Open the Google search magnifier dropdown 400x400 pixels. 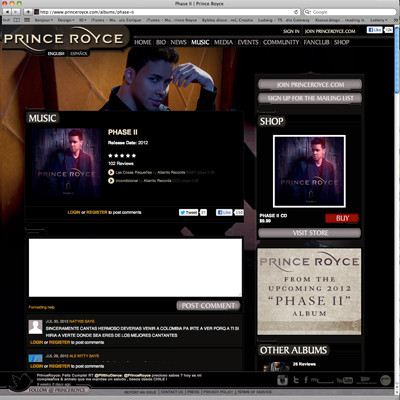click(x=308, y=12)
